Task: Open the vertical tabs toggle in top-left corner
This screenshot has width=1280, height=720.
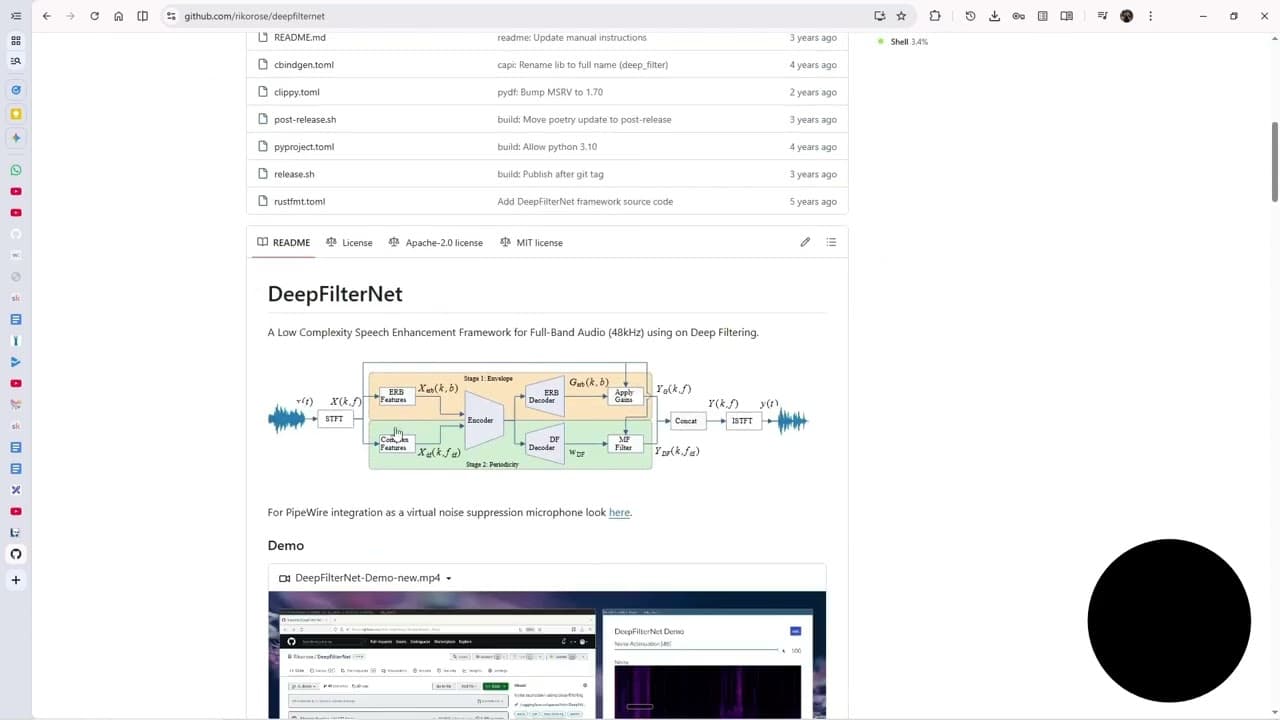Action: click(16, 16)
